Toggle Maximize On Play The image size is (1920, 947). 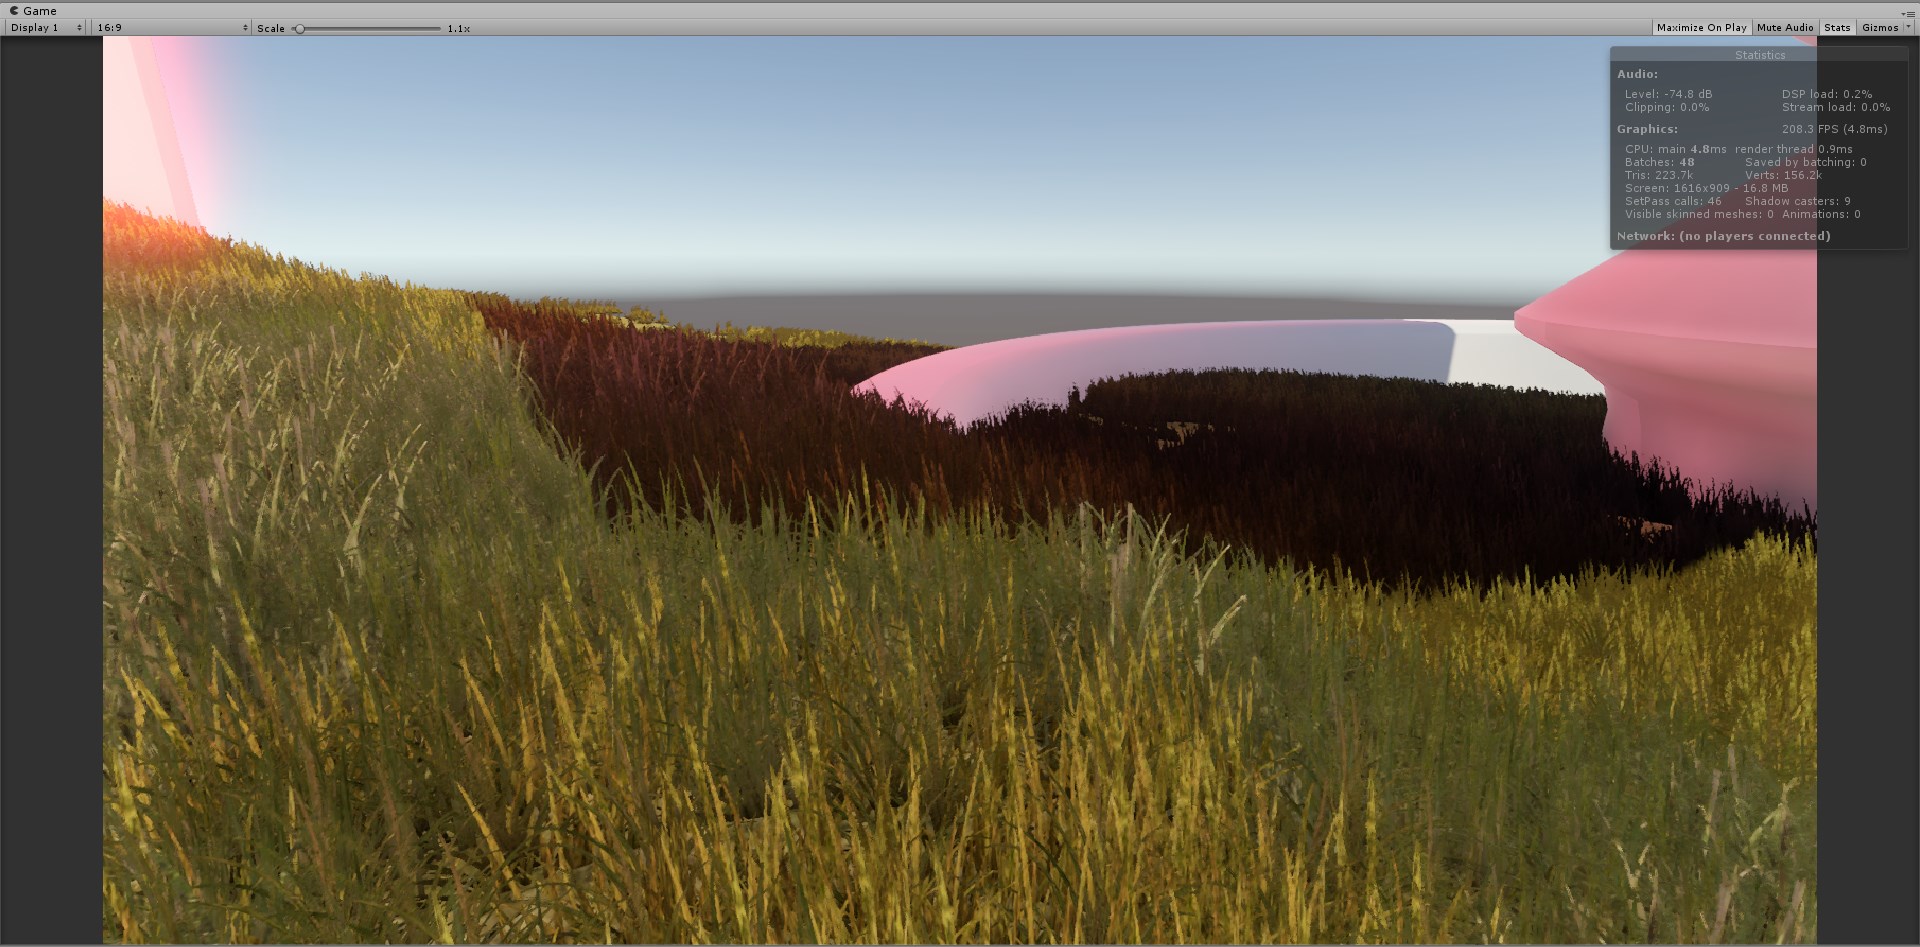pos(1701,28)
